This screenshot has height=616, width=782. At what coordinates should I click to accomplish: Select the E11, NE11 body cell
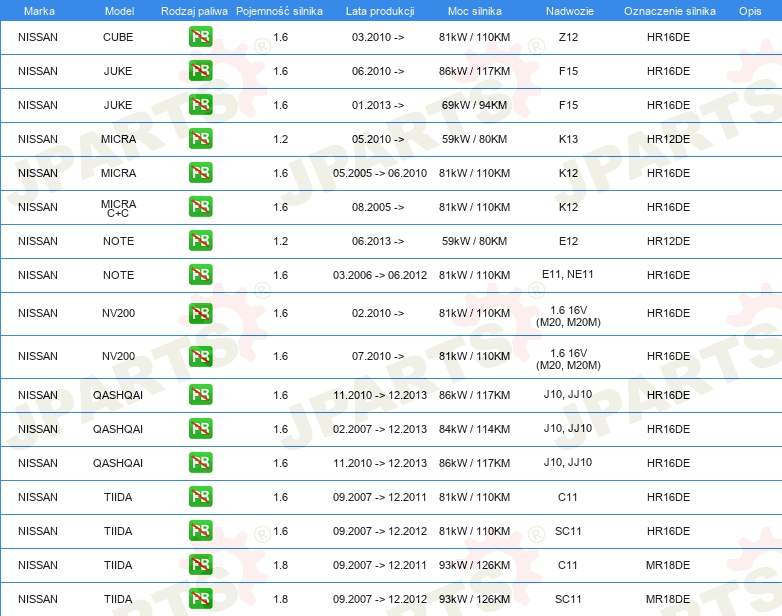click(x=568, y=274)
